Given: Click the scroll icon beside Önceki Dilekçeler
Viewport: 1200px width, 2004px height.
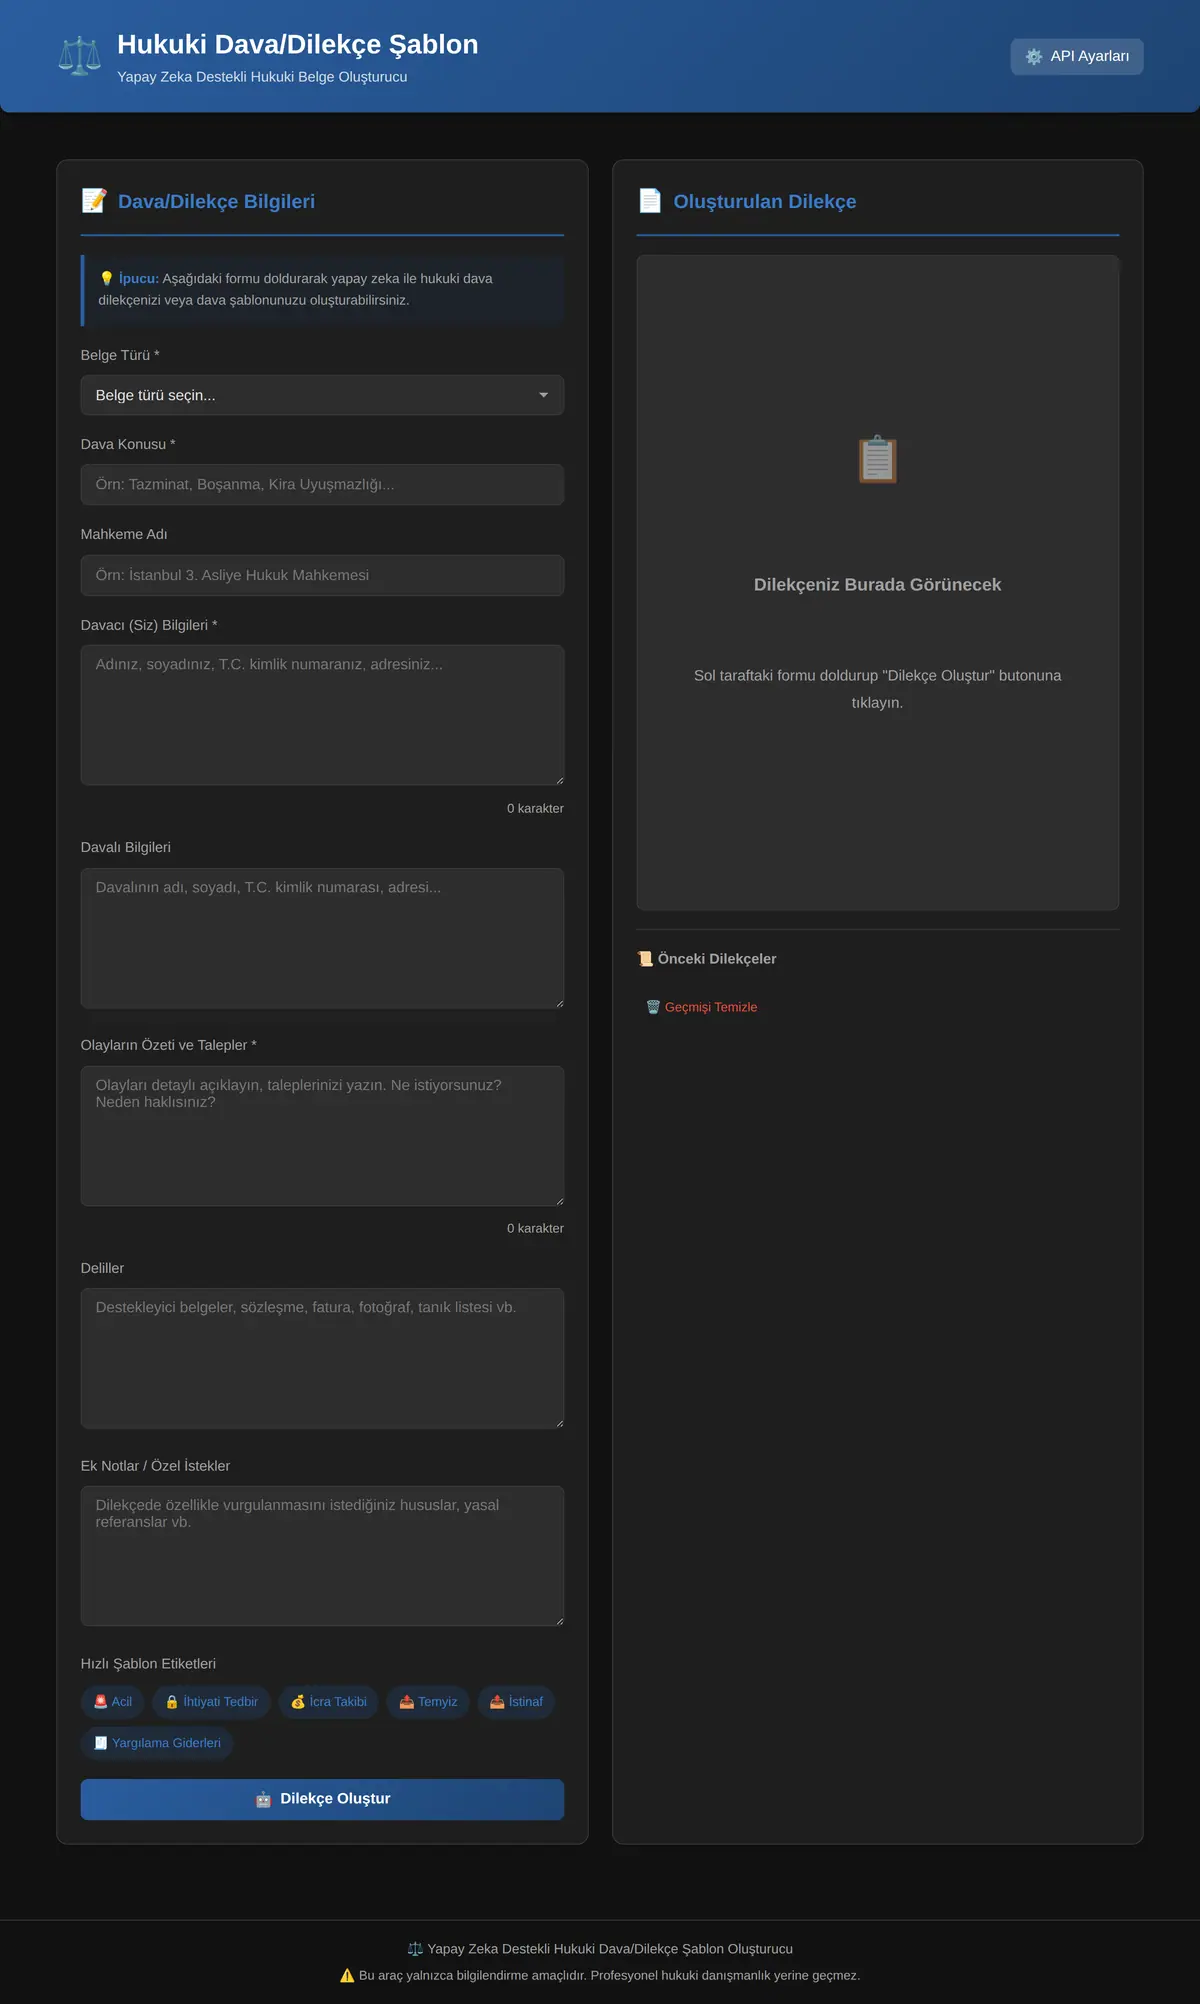Looking at the screenshot, I should (645, 959).
